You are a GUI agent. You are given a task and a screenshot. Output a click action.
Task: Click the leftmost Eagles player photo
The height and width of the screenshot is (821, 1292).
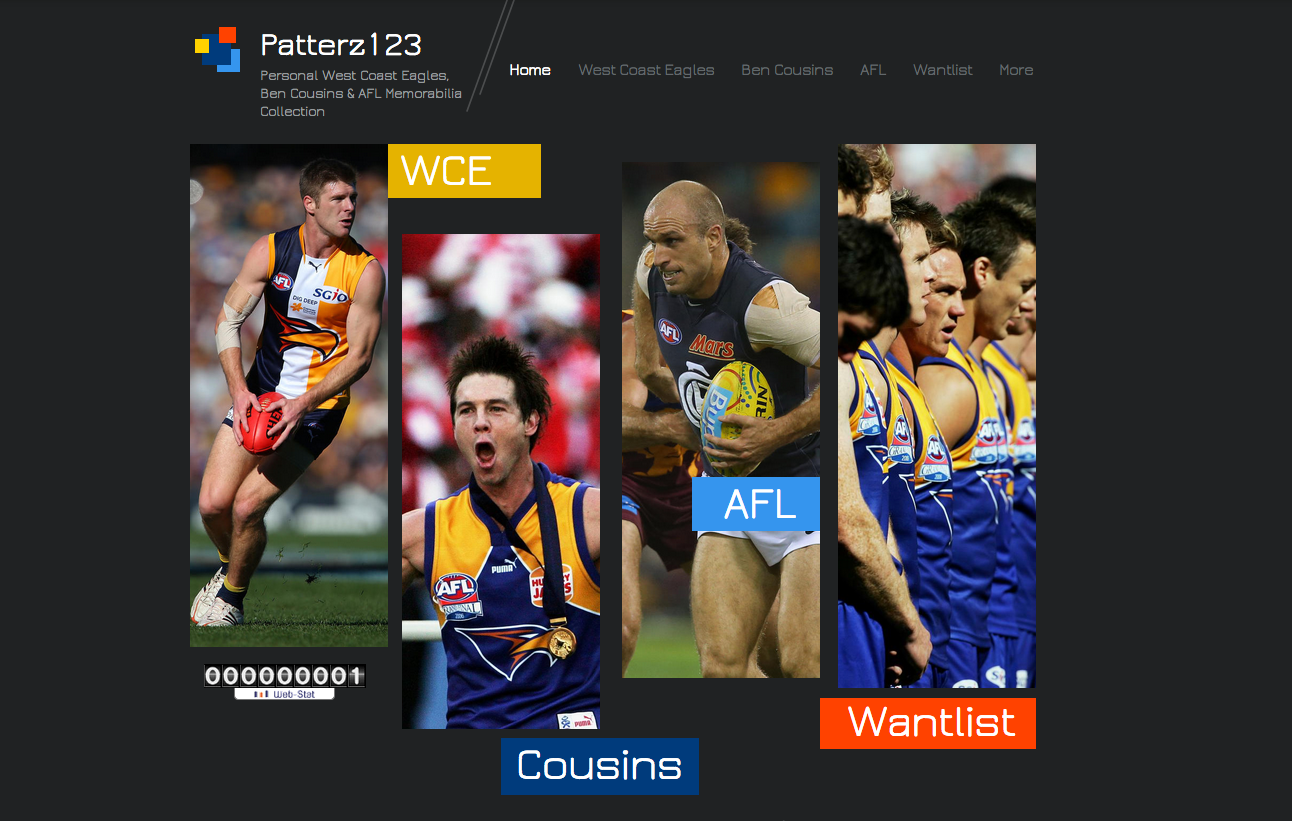[288, 395]
